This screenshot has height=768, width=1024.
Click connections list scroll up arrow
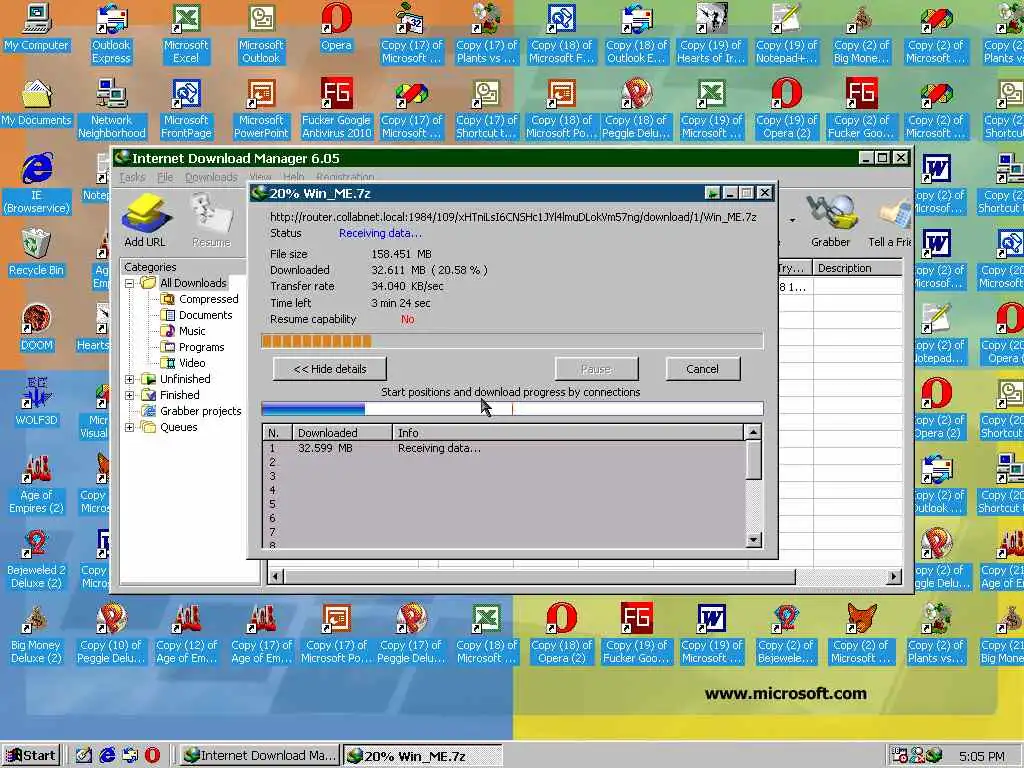click(753, 432)
